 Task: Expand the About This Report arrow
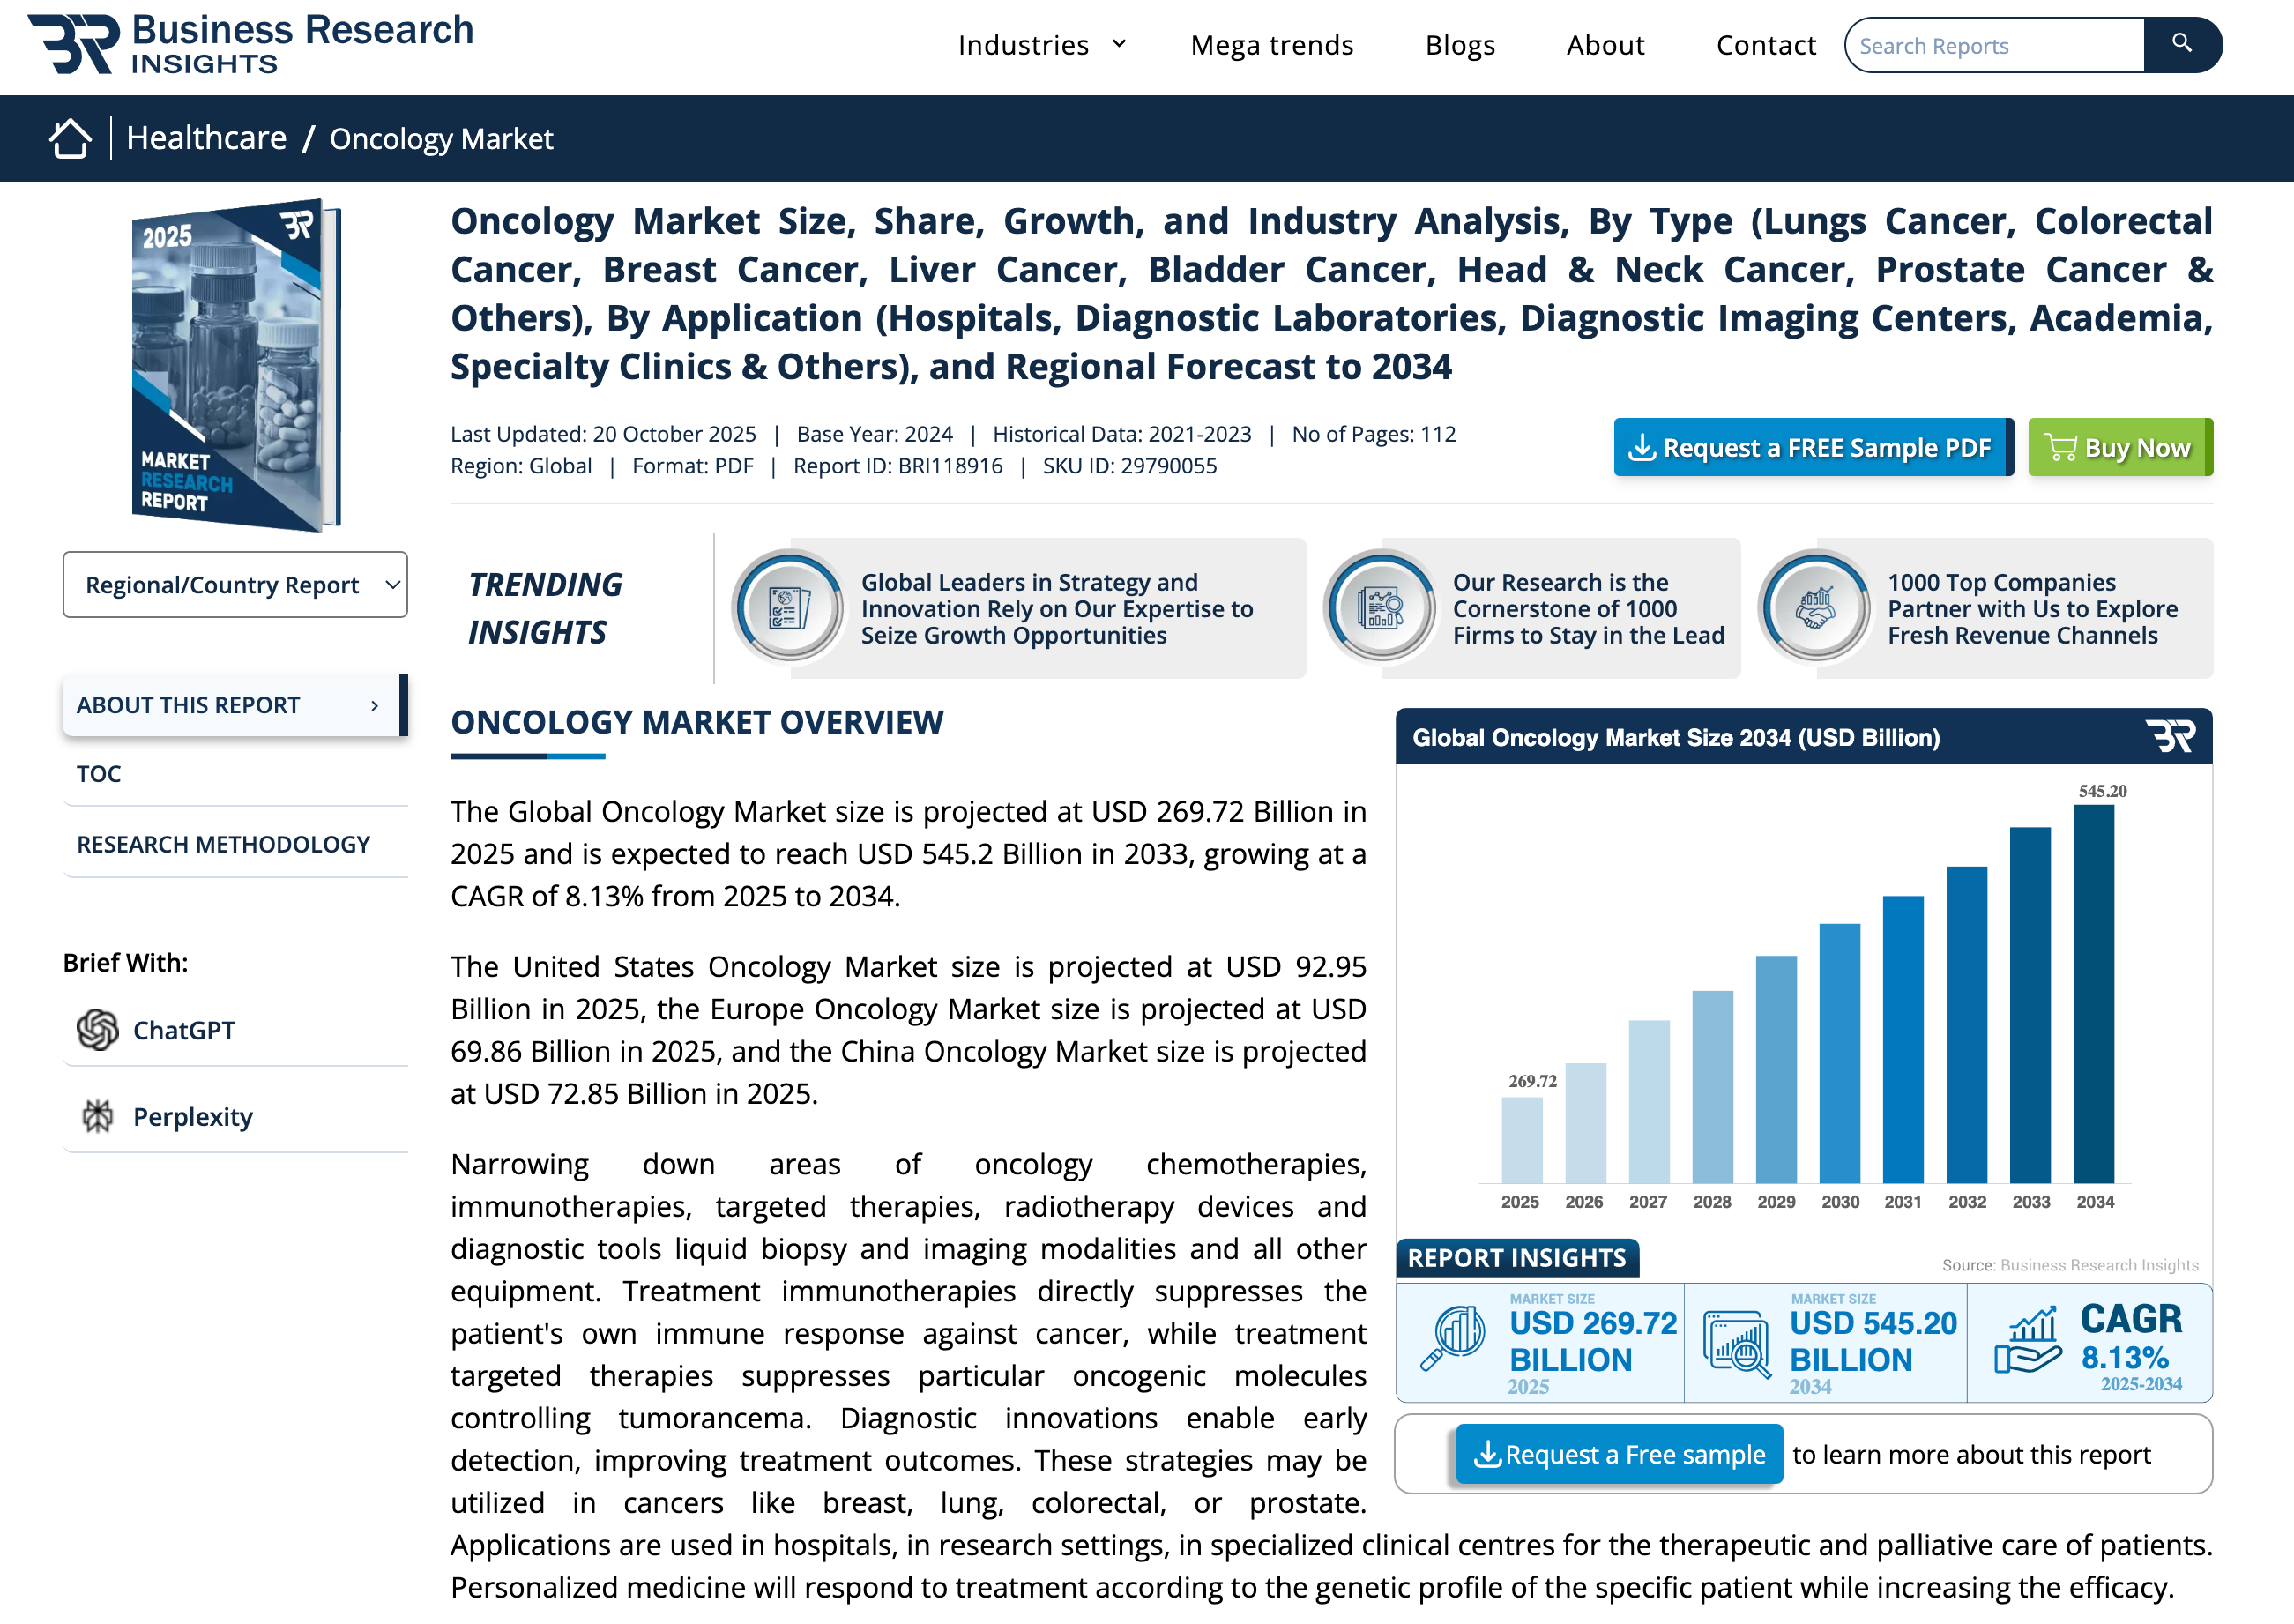click(374, 706)
